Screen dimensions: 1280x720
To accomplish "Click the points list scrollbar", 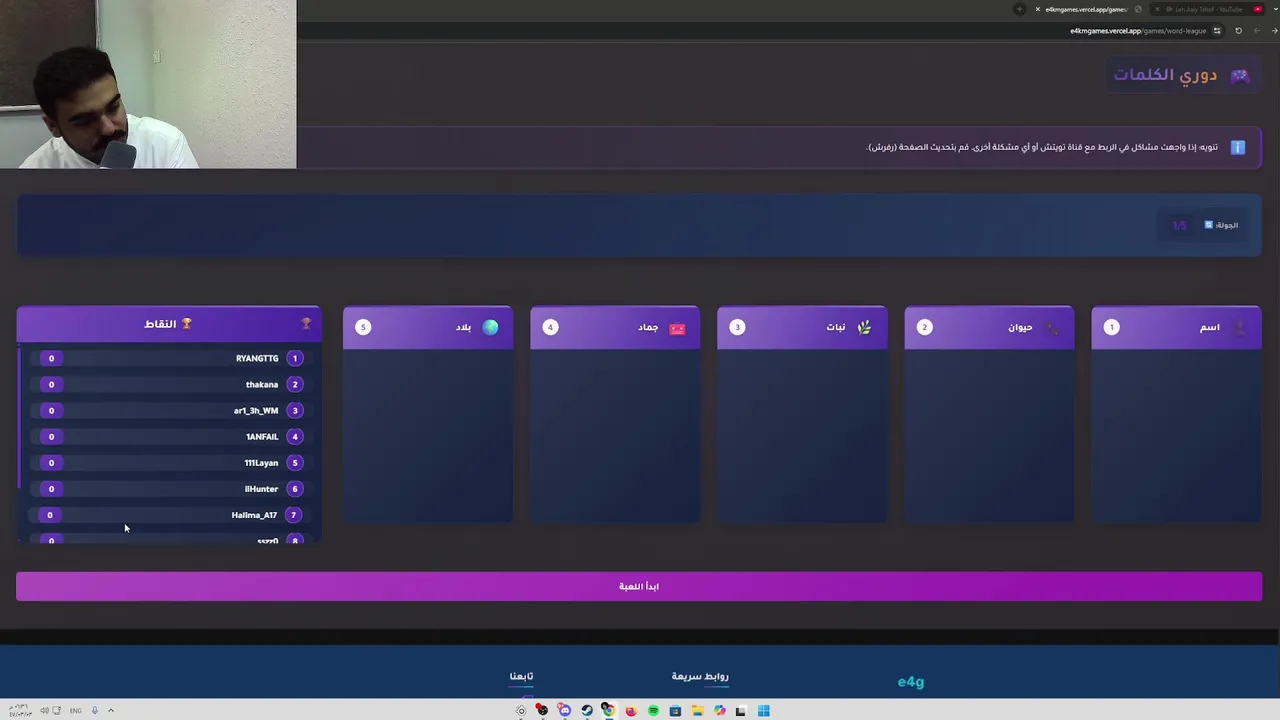I will pyautogui.click(x=19, y=418).
